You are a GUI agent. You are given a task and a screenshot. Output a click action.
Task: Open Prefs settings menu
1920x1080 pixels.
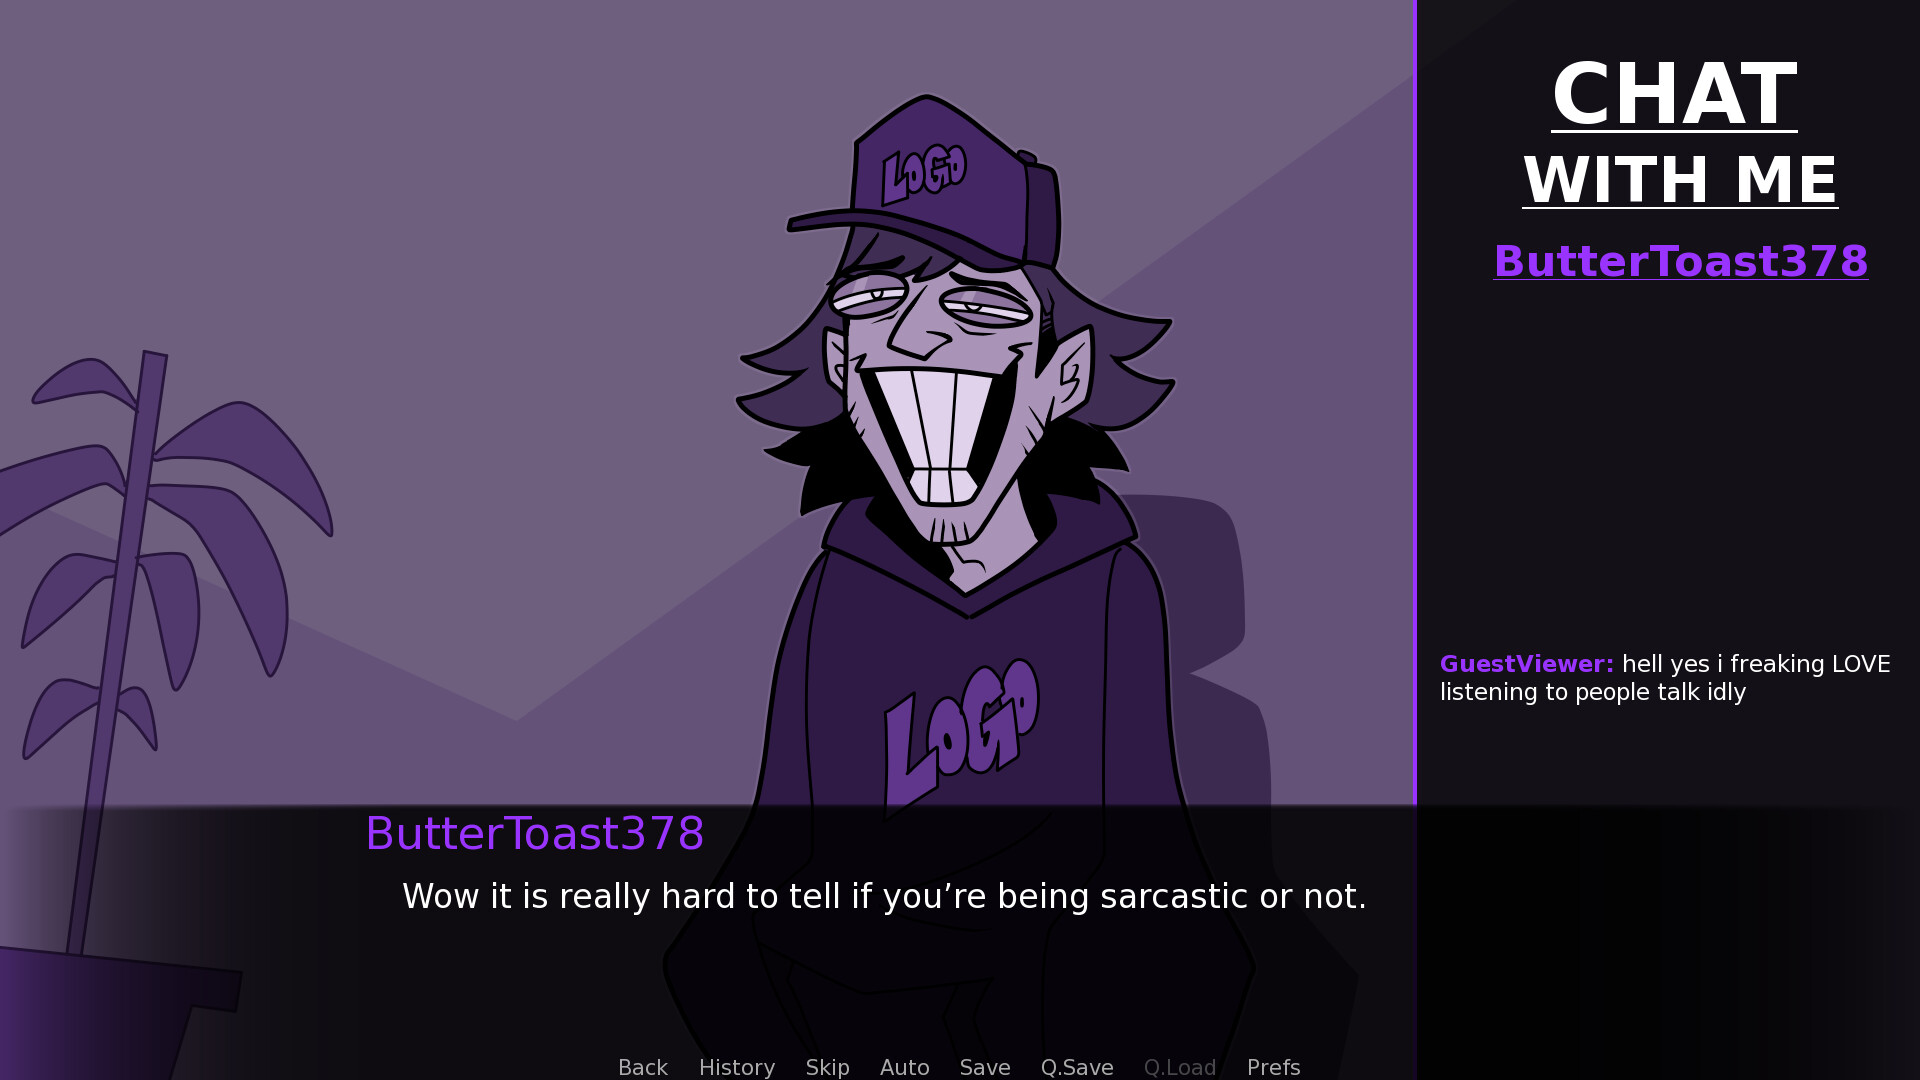pyautogui.click(x=1273, y=1067)
